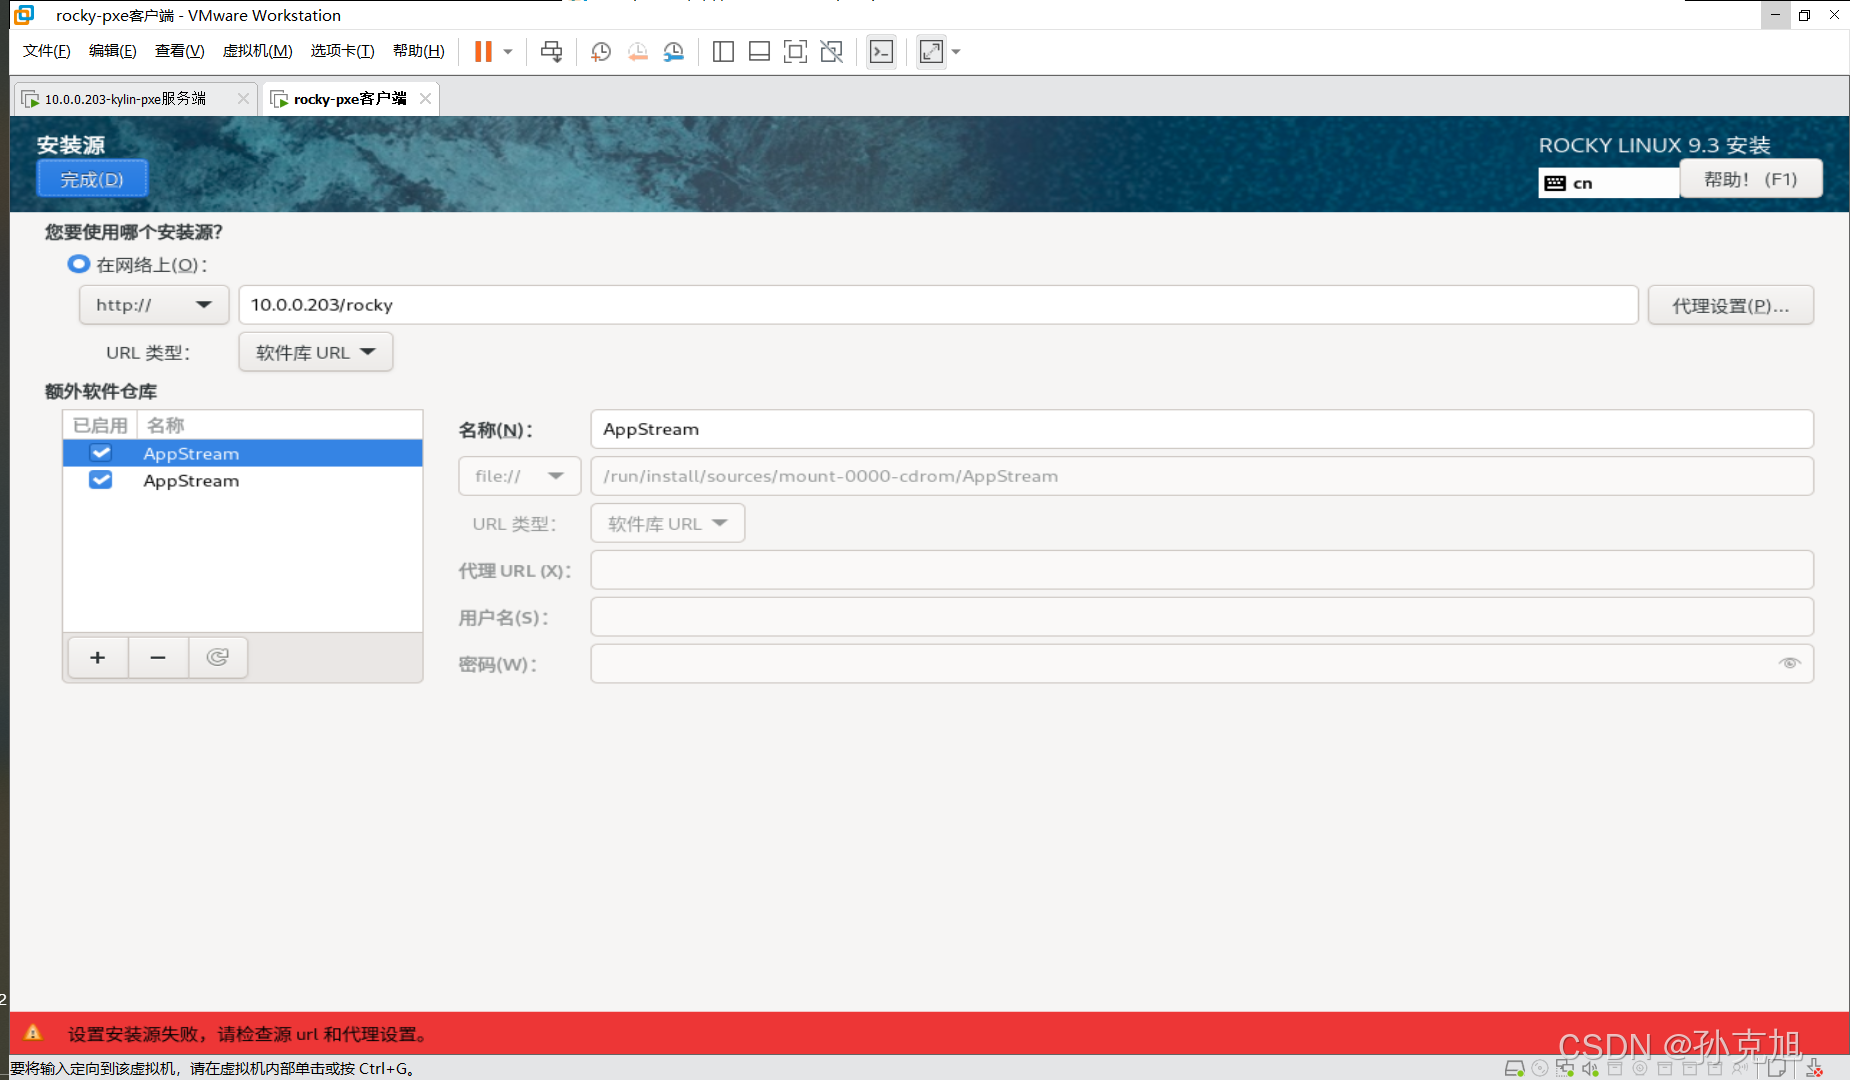Send Ctrl+Alt+Del to the VM
This screenshot has height=1080, width=1850.
(551, 52)
